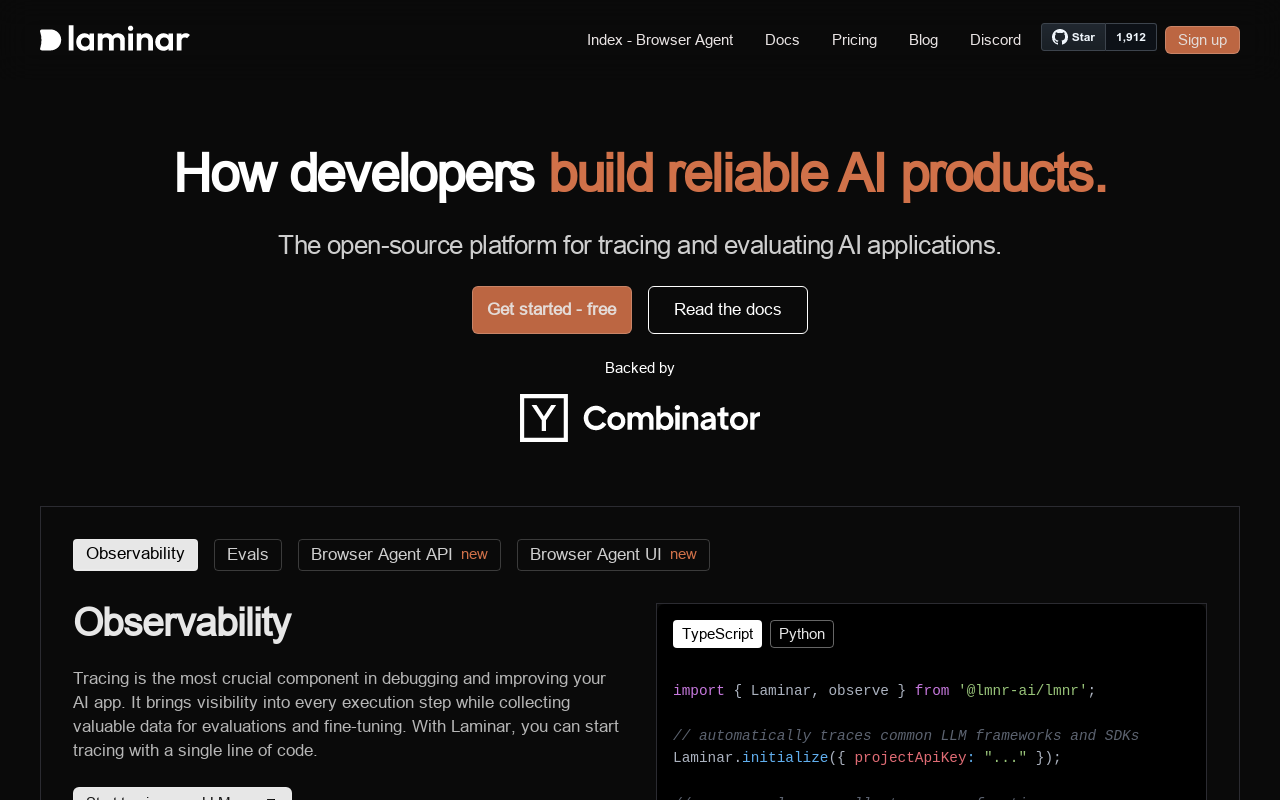The height and width of the screenshot is (800, 1280).
Task: Switch to Browser Agent UI tab
Action: pyautogui.click(x=613, y=555)
